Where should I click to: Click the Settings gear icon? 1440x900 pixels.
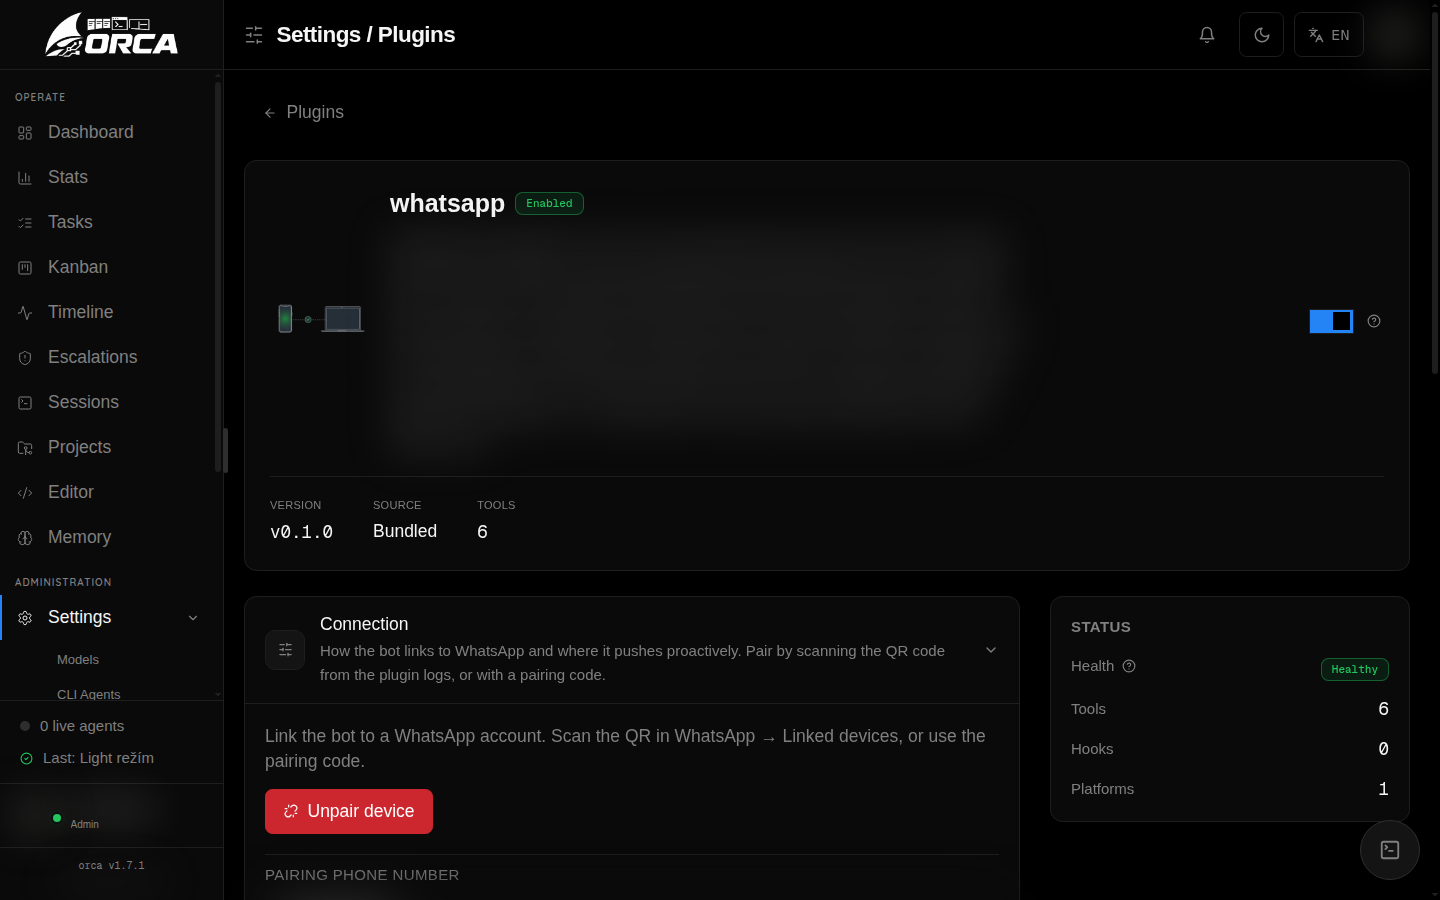pos(25,618)
